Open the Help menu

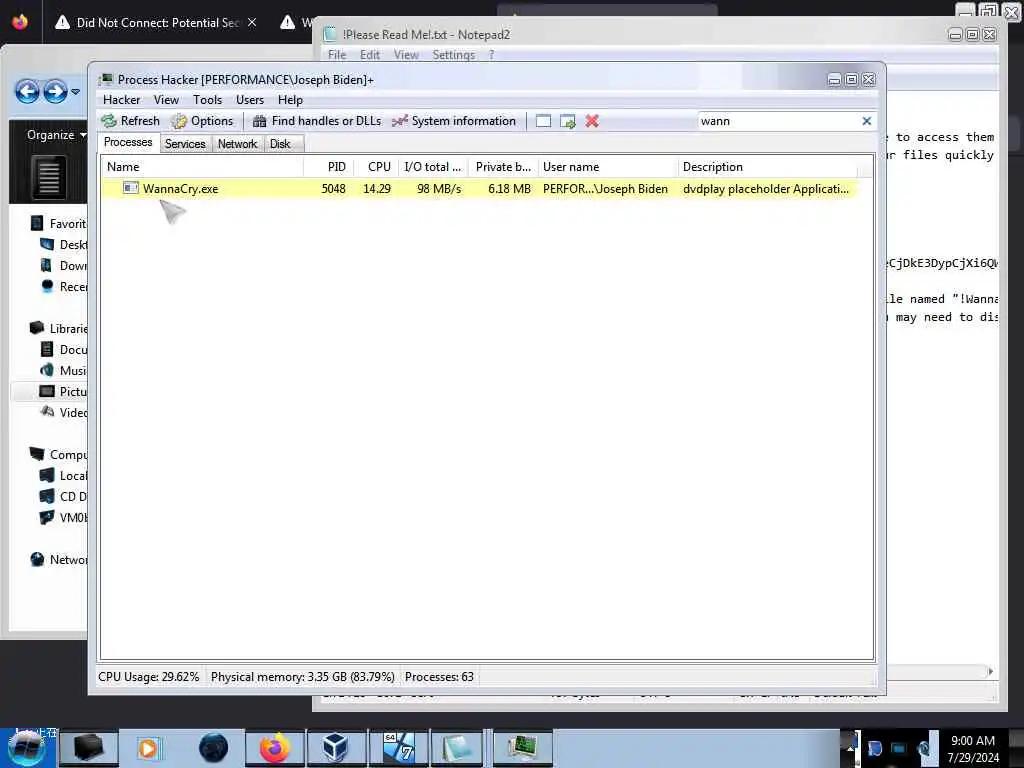pos(290,100)
